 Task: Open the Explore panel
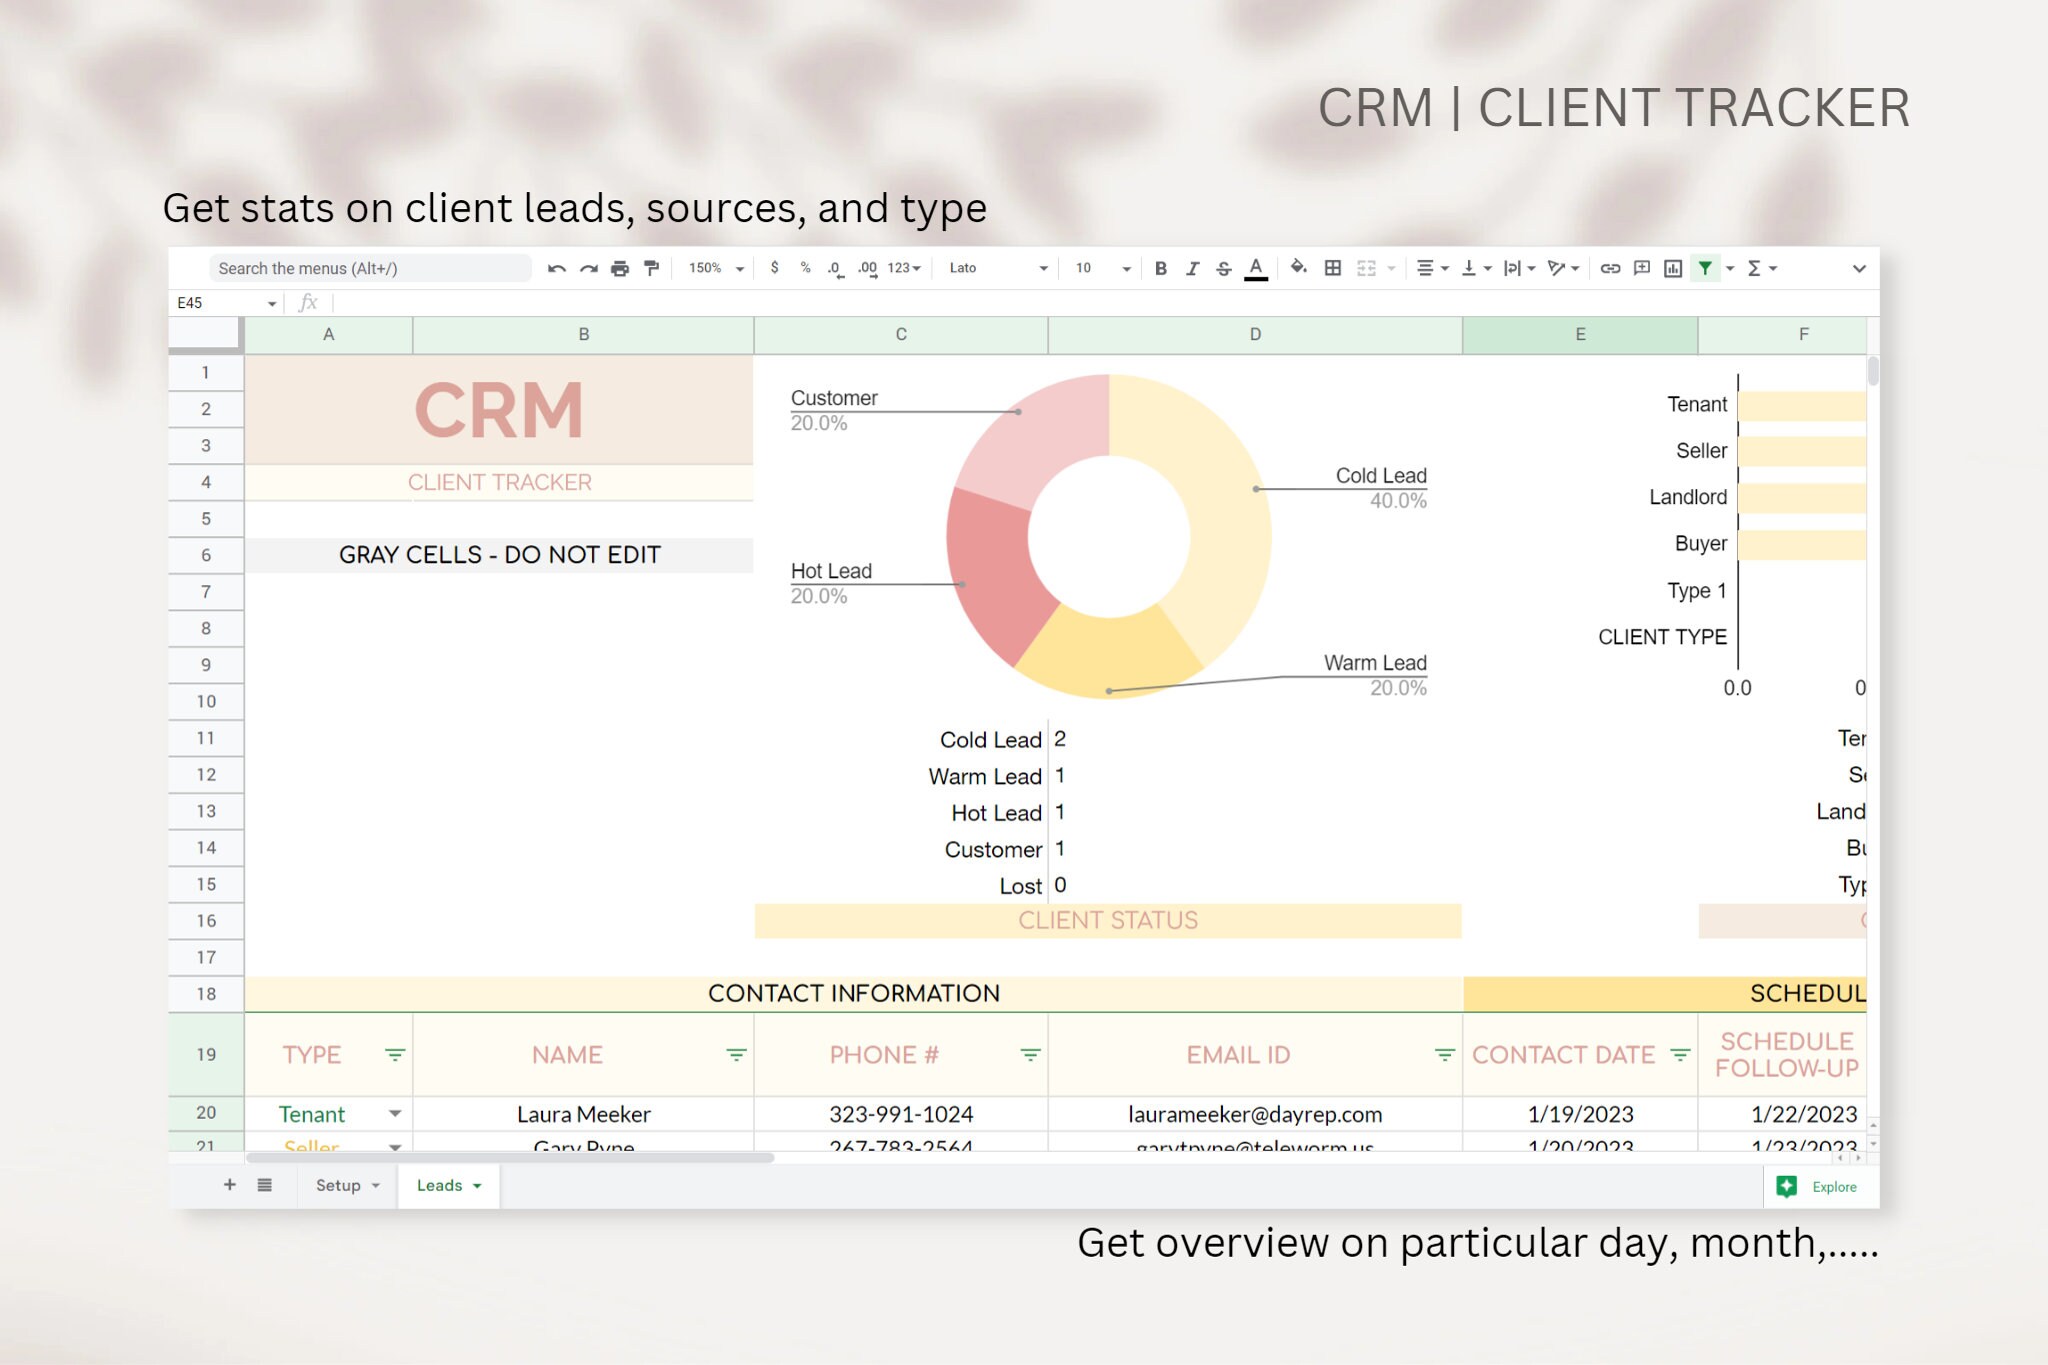1820,1186
